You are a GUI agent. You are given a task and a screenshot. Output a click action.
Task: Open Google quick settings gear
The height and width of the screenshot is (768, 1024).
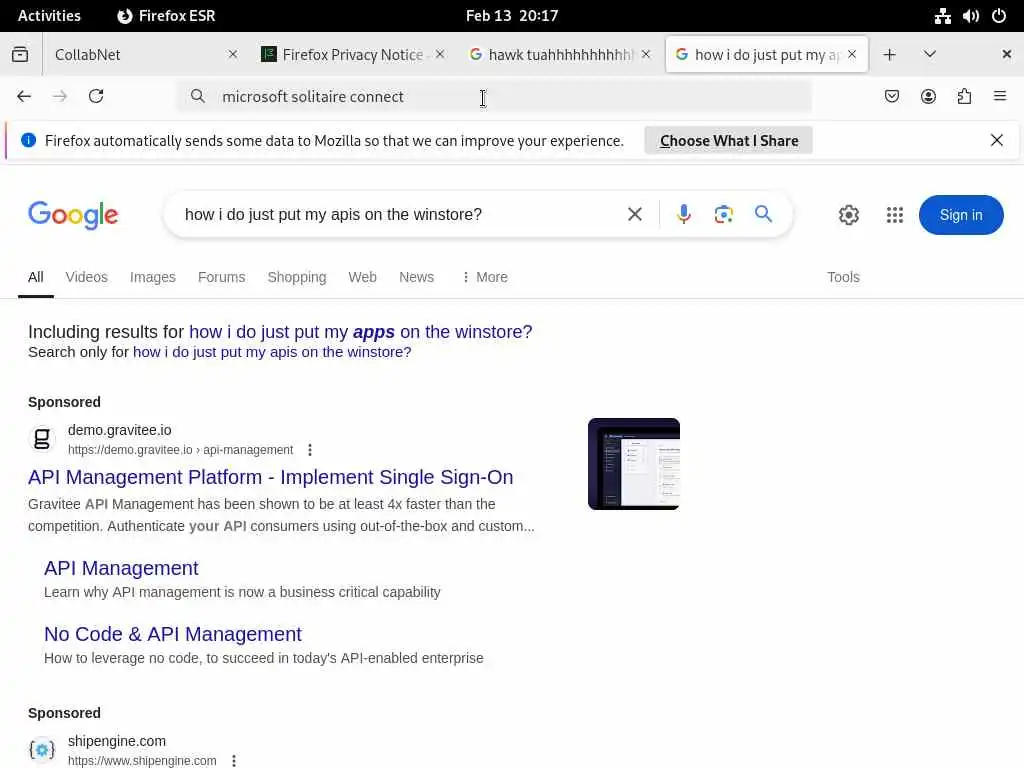tap(849, 215)
